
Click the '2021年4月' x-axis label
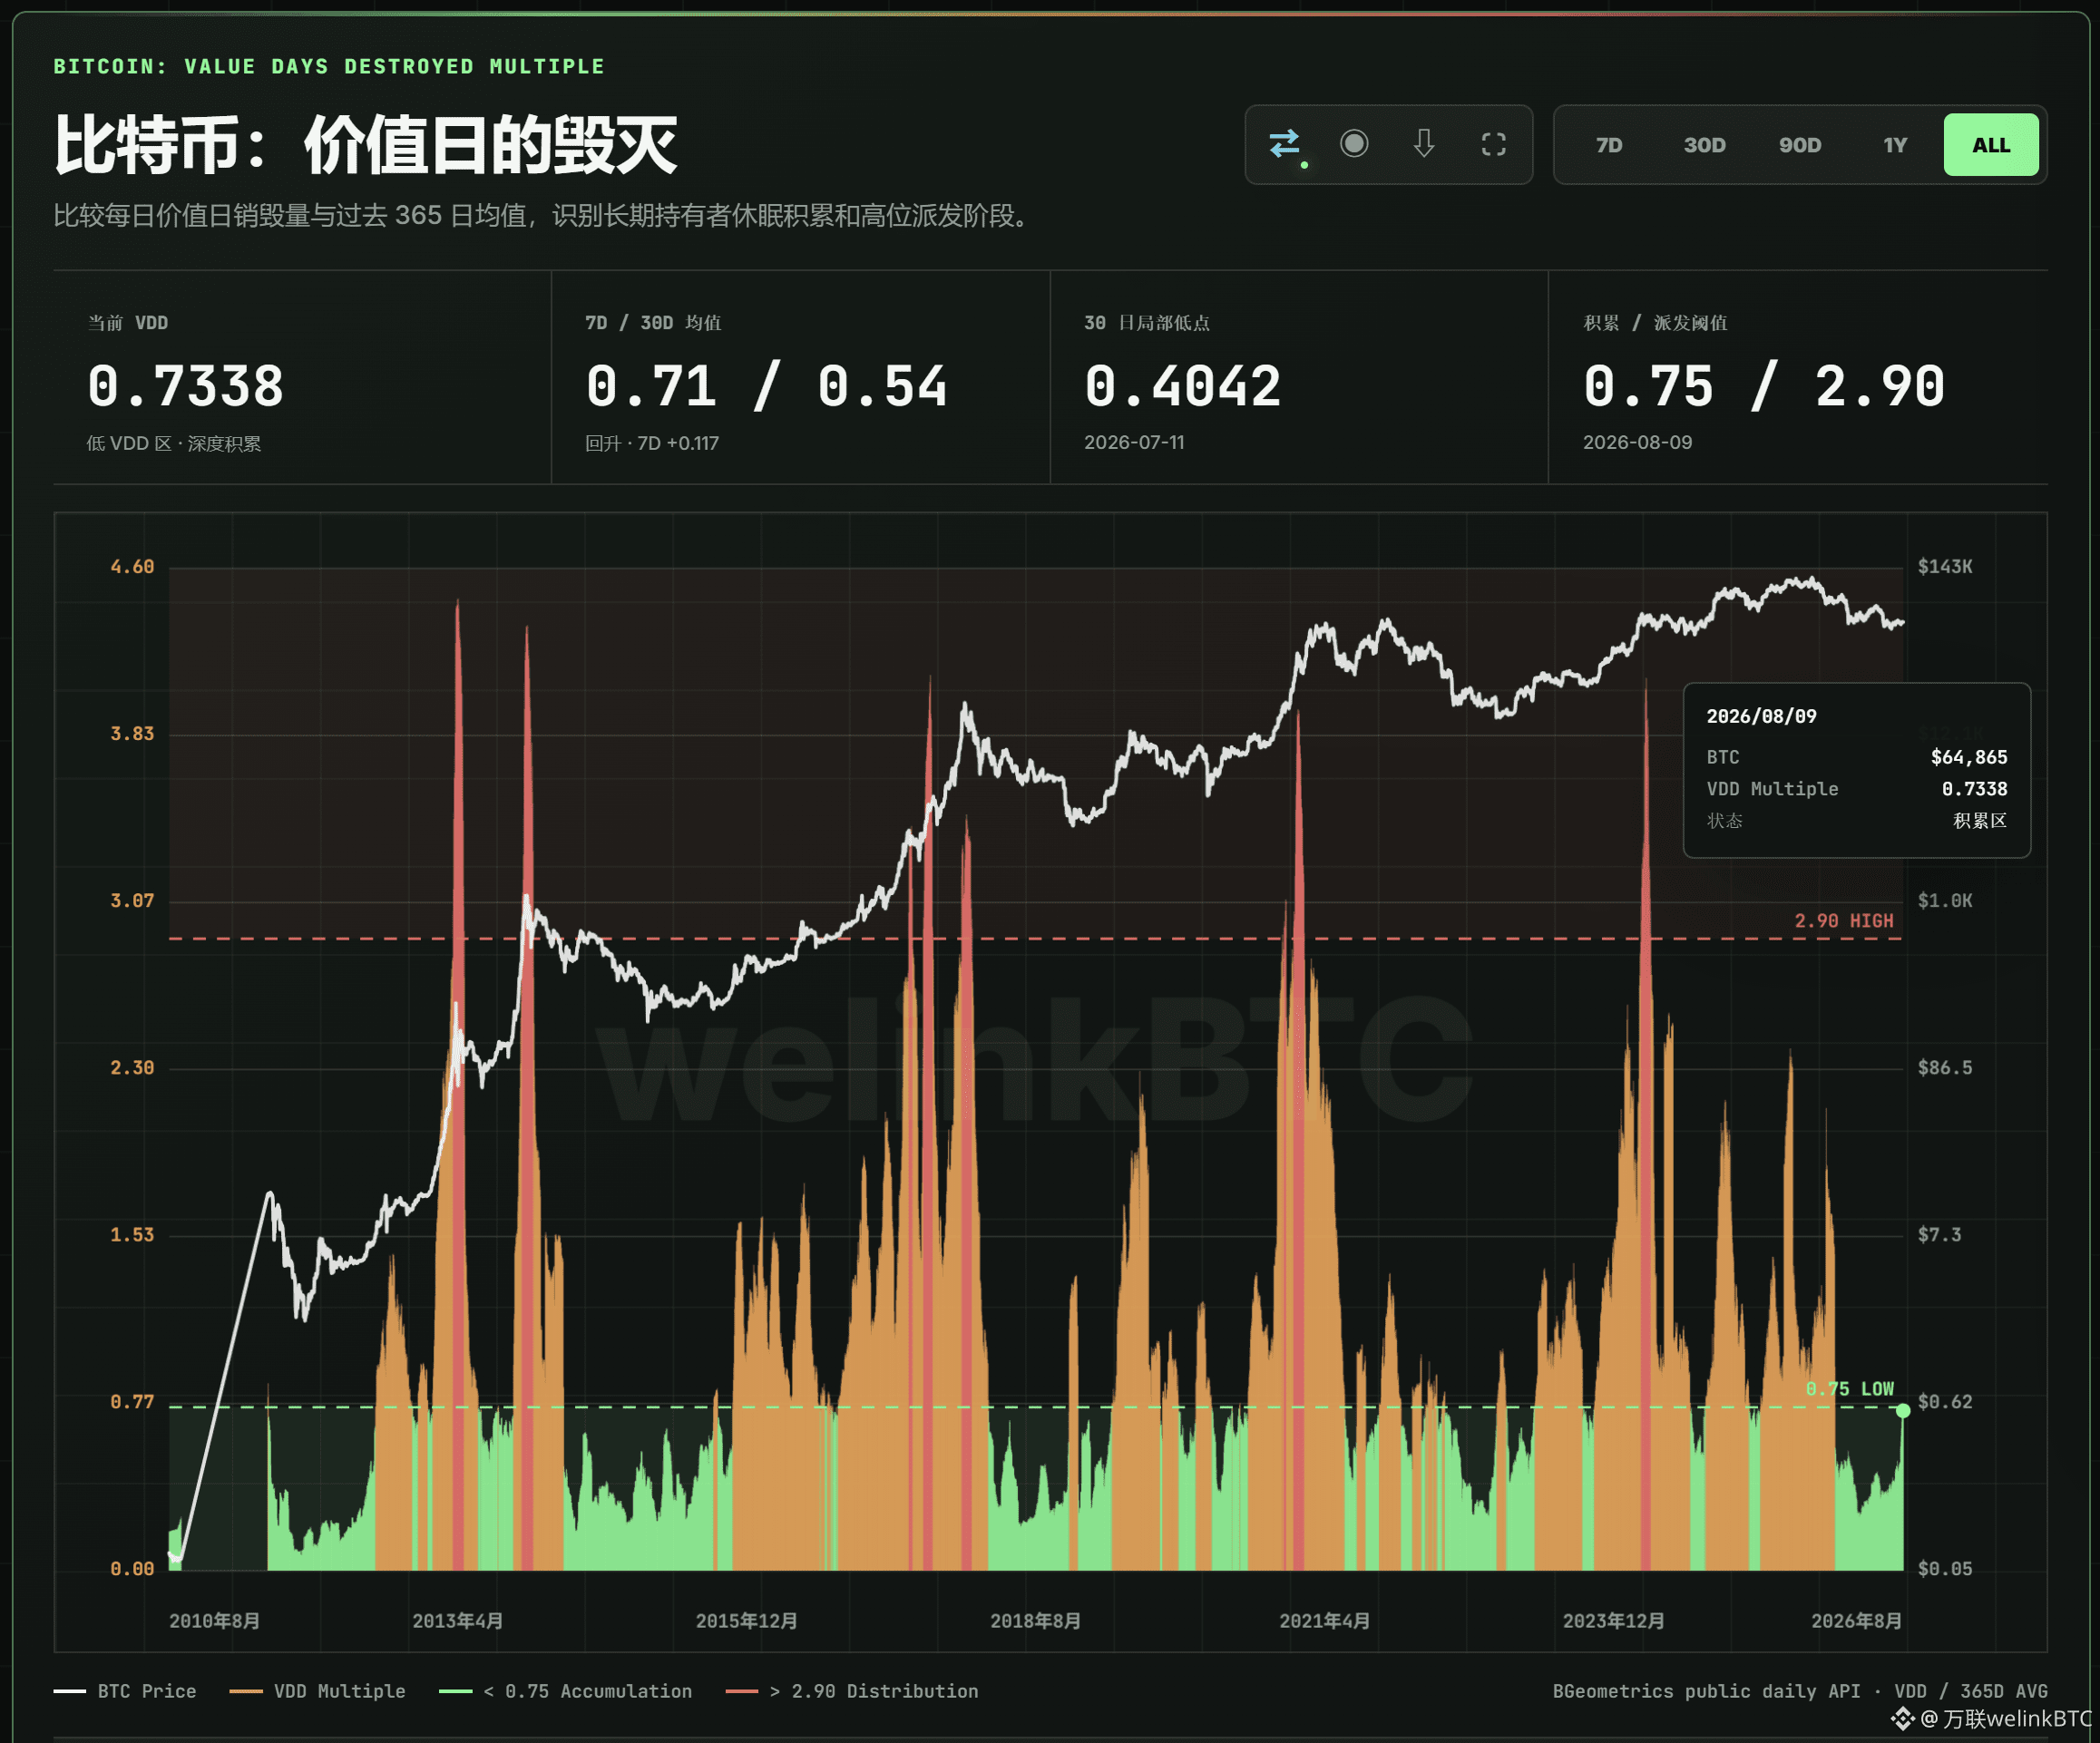coord(1325,1621)
